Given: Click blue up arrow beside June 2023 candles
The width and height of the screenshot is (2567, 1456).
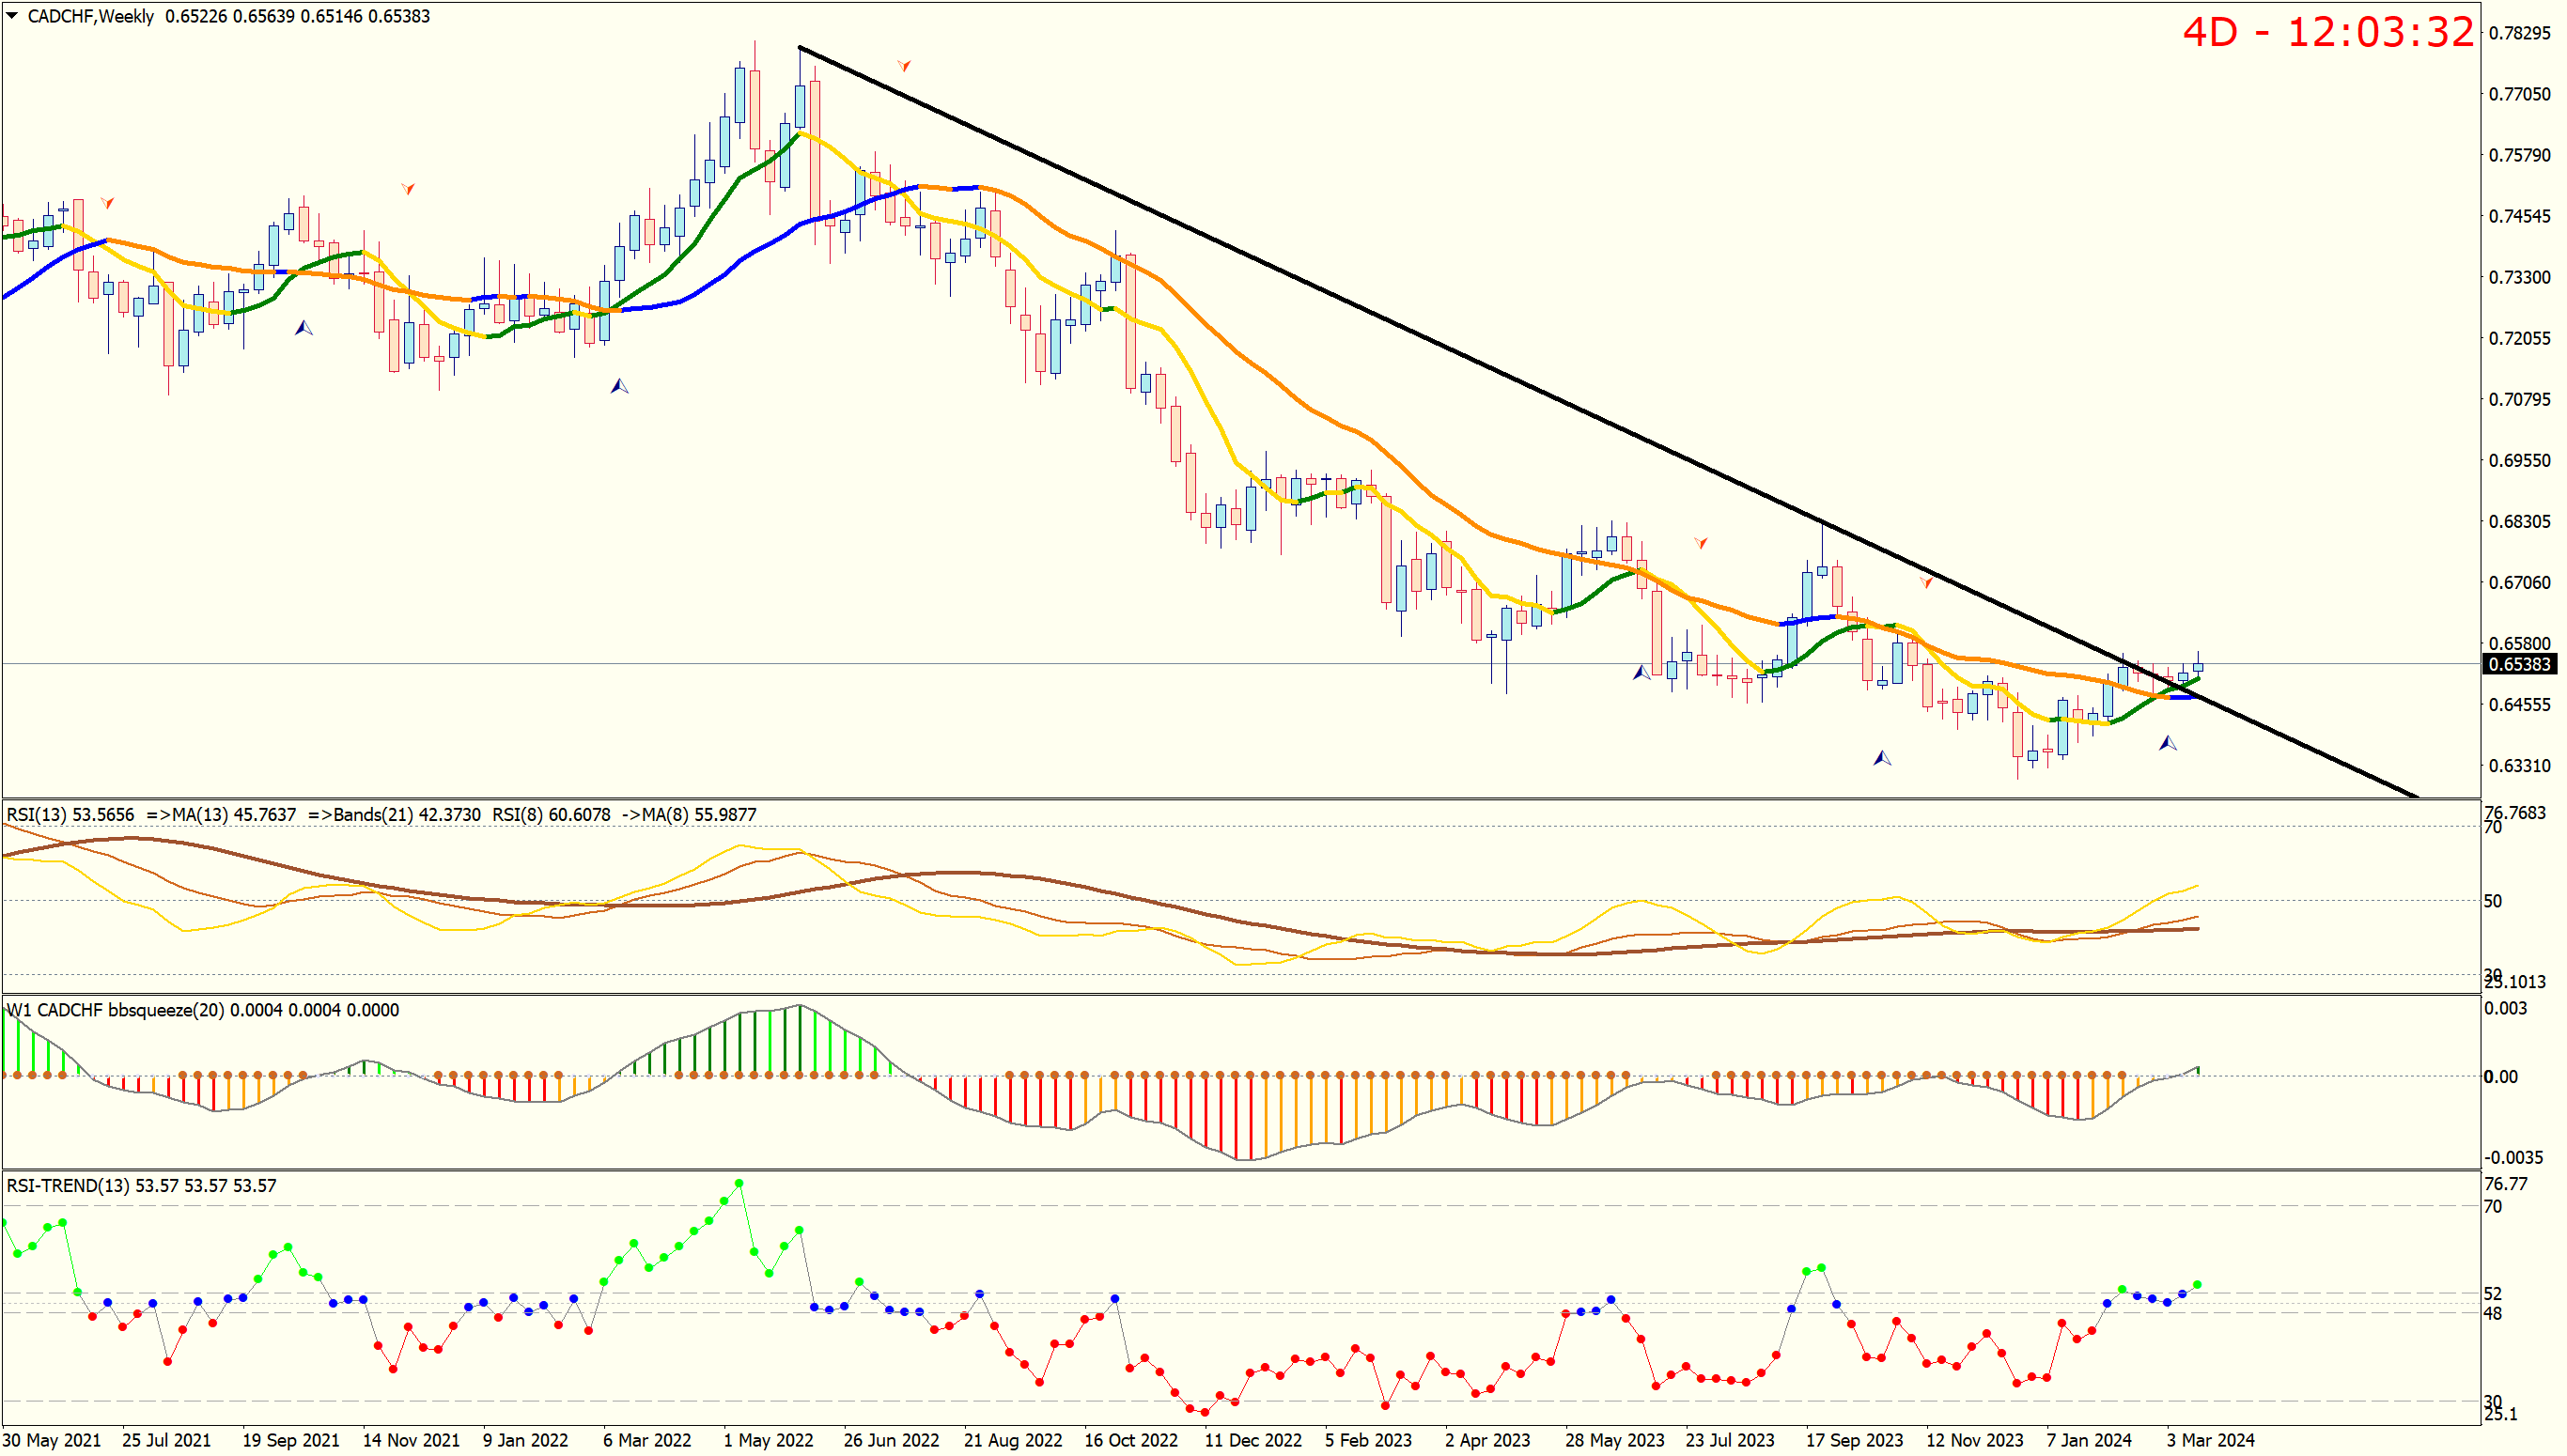Looking at the screenshot, I should [1641, 673].
